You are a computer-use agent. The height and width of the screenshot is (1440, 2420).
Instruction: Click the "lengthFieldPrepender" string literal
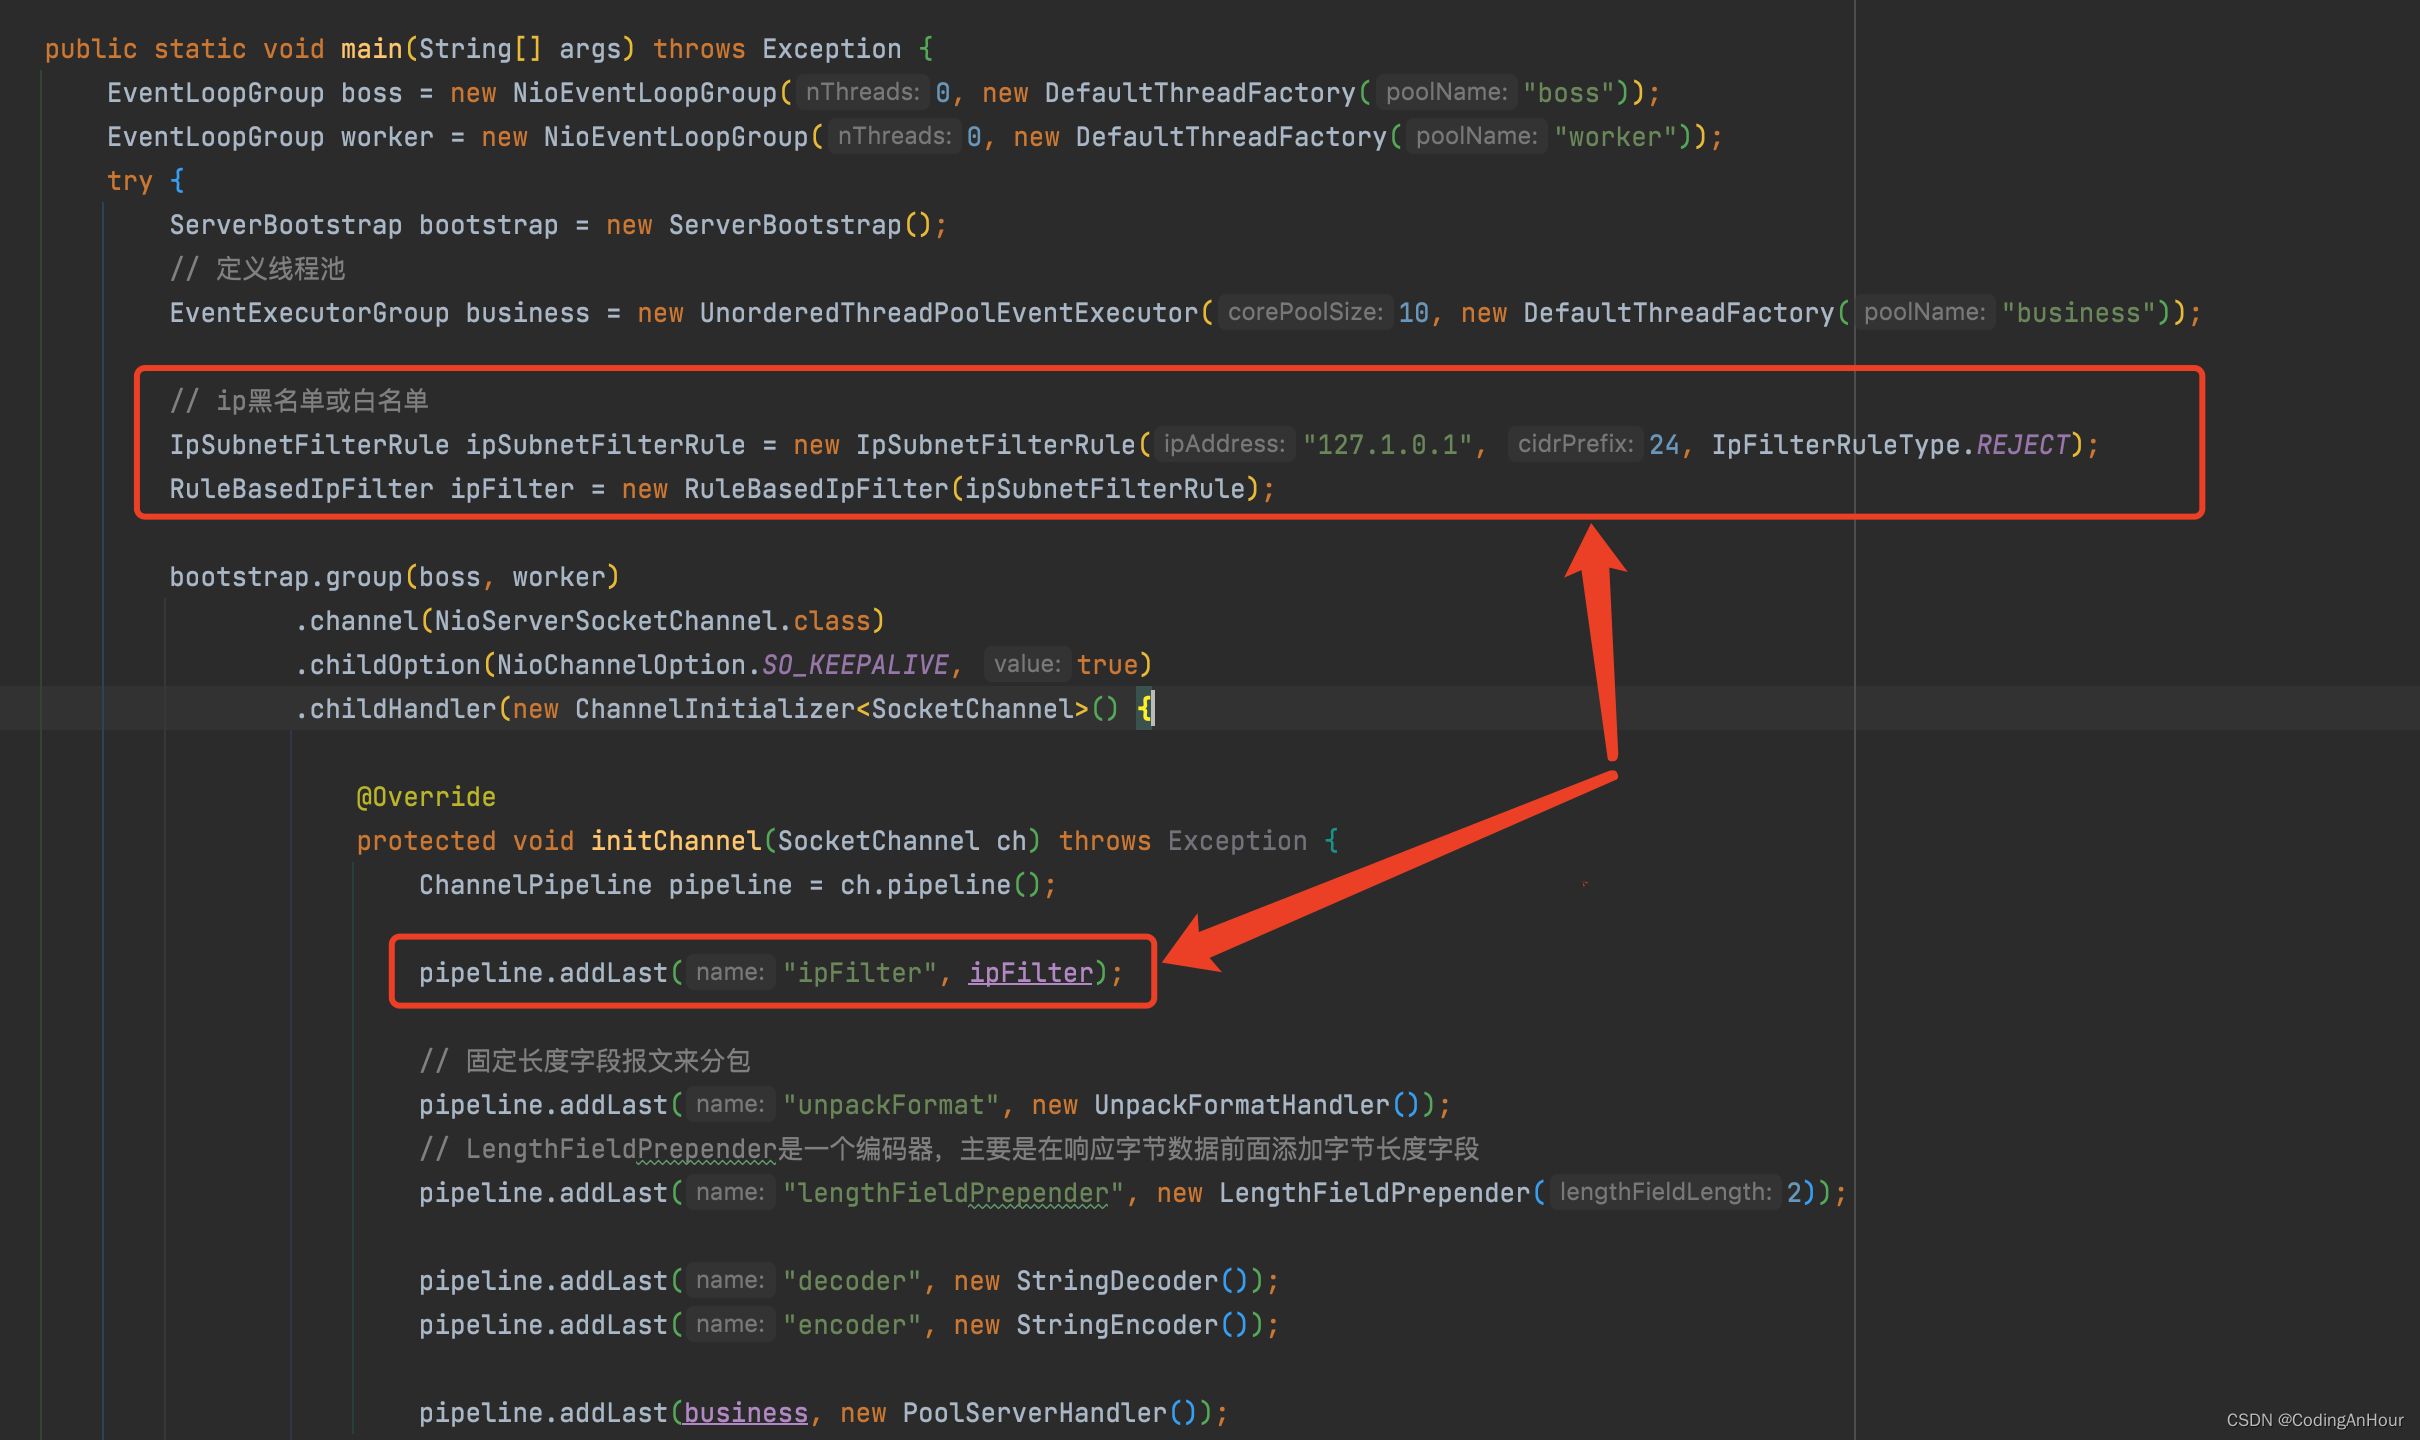(953, 1193)
